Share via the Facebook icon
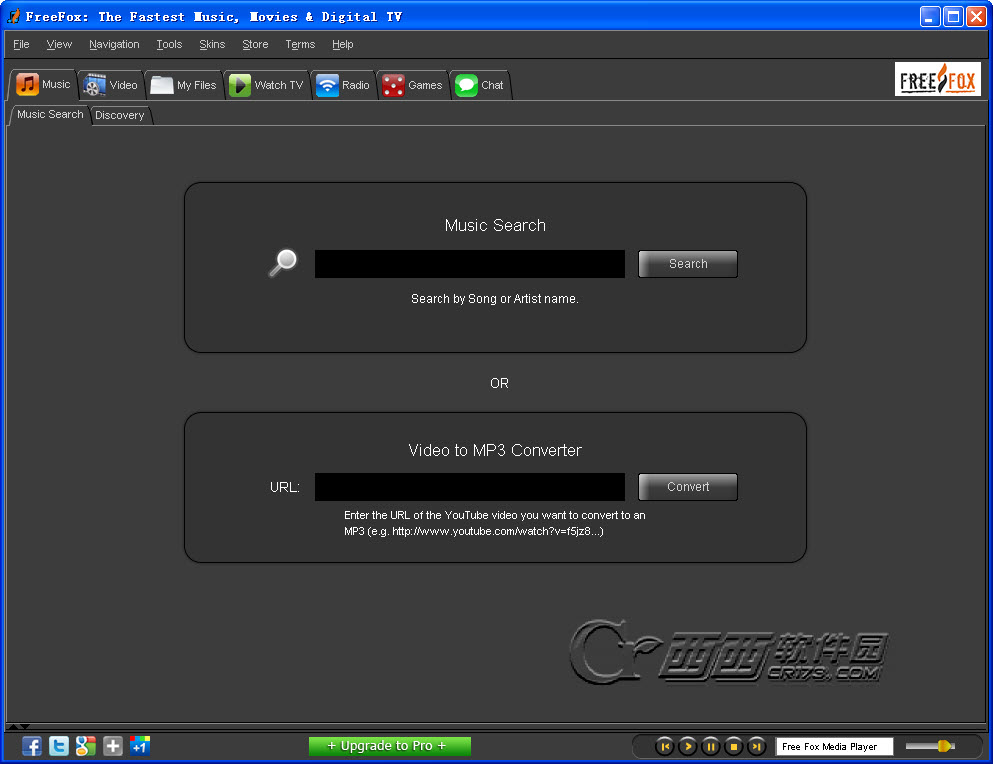This screenshot has width=993, height=764. [32, 746]
